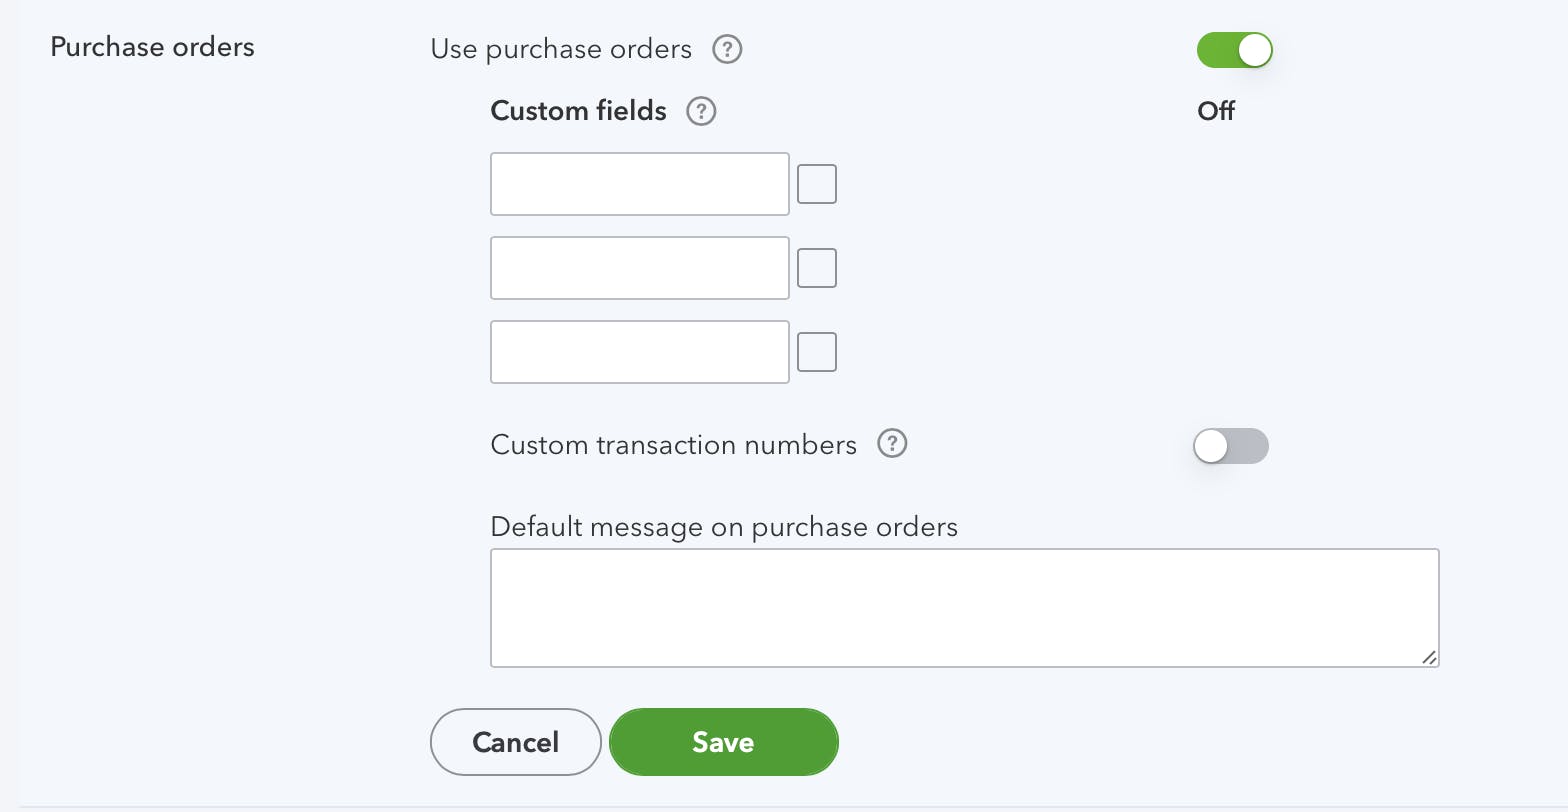Open help for Use purchase orders
Image resolution: width=1568 pixels, height=812 pixels.
(x=727, y=49)
